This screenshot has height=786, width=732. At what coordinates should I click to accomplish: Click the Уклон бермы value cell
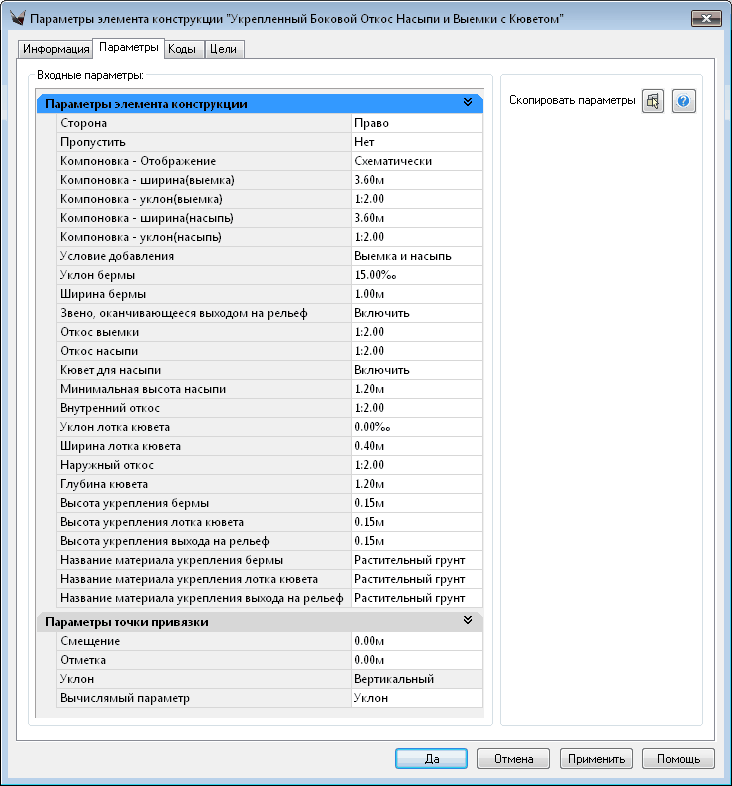coord(415,275)
